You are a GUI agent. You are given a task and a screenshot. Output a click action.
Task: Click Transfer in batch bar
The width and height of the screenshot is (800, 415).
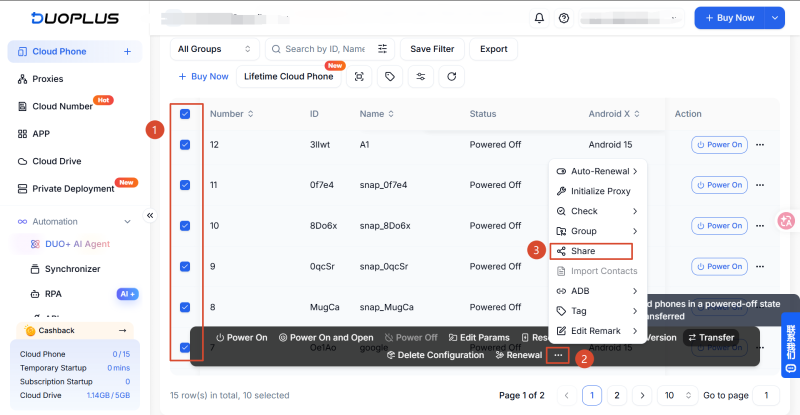pos(711,338)
